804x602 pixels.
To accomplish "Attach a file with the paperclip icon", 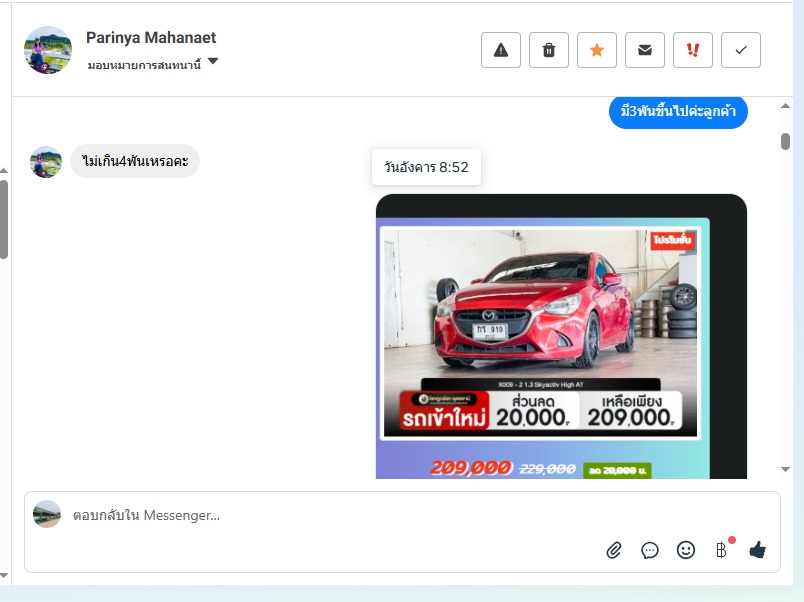I will click(x=614, y=550).
